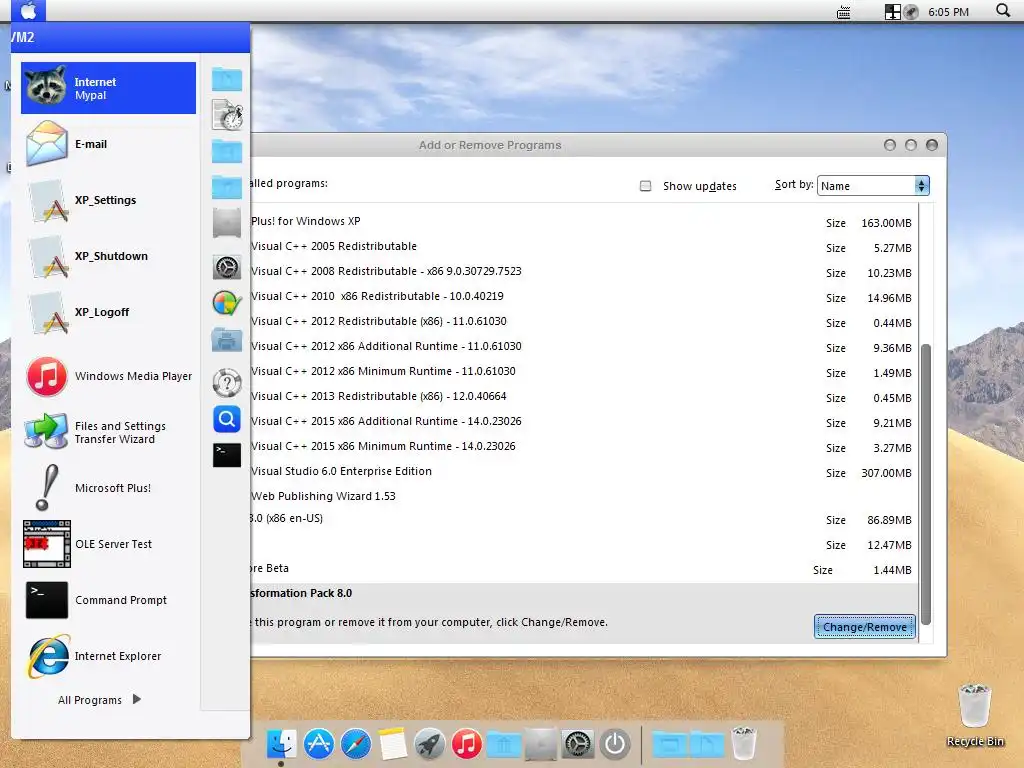
Task: Open the gear Control Panel icon in start menu
Action: pyautogui.click(x=227, y=268)
